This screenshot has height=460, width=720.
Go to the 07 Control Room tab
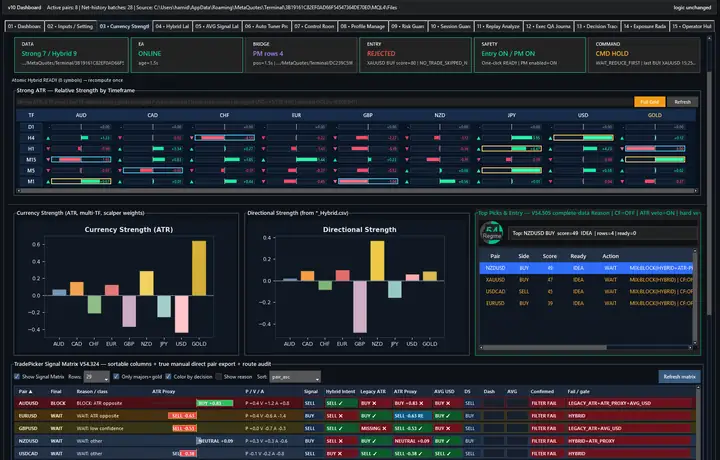tap(314, 27)
